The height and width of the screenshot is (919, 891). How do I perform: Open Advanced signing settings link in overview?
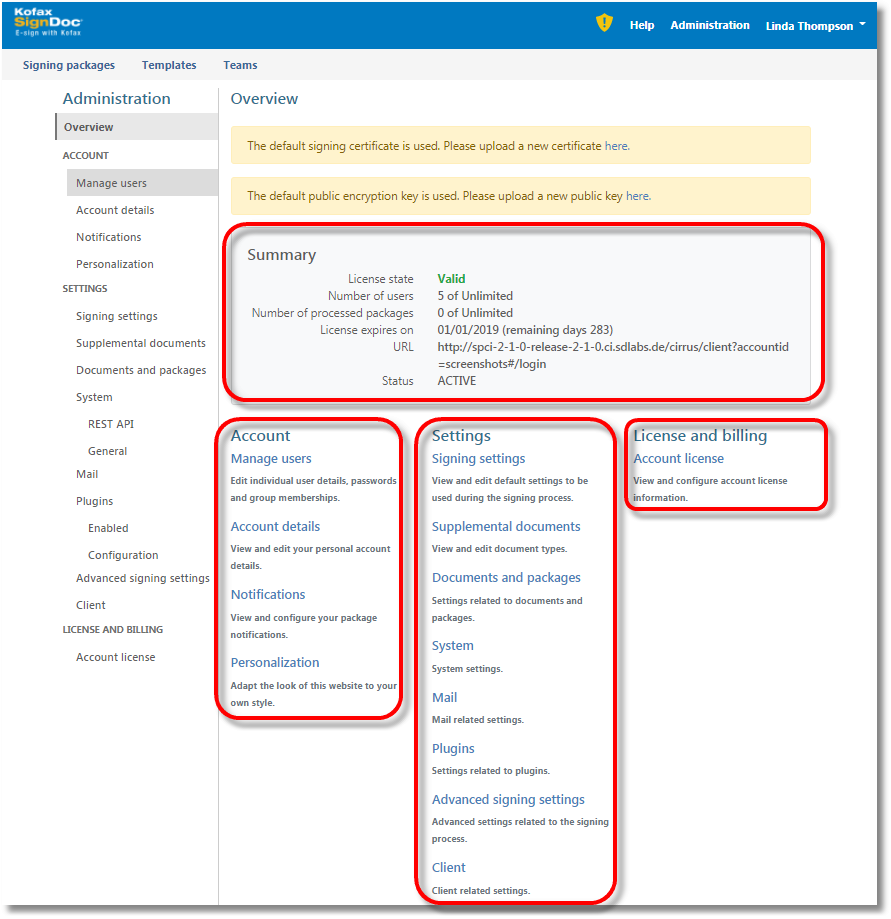click(508, 800)
